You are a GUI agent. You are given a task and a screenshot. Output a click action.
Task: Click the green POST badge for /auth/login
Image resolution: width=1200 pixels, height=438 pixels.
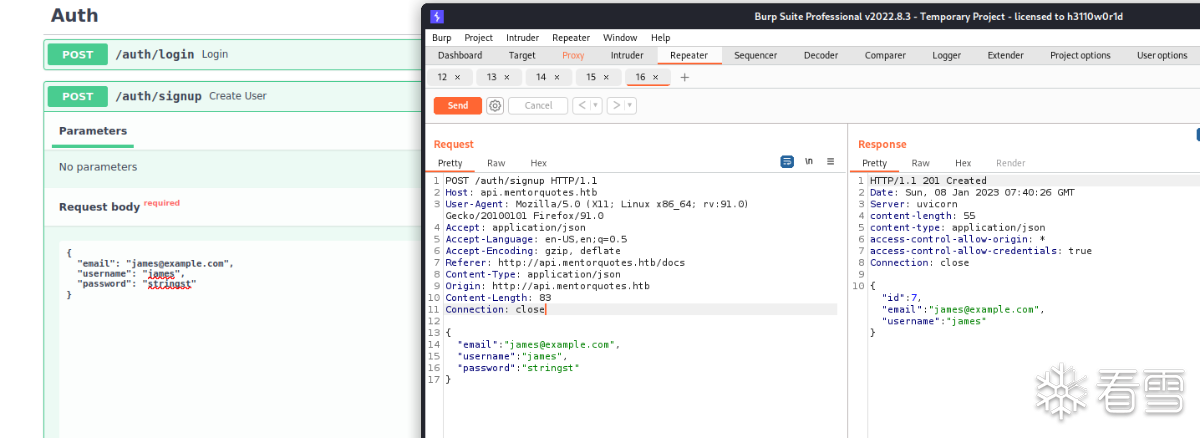pyautogui.click(x=78, y=54)
